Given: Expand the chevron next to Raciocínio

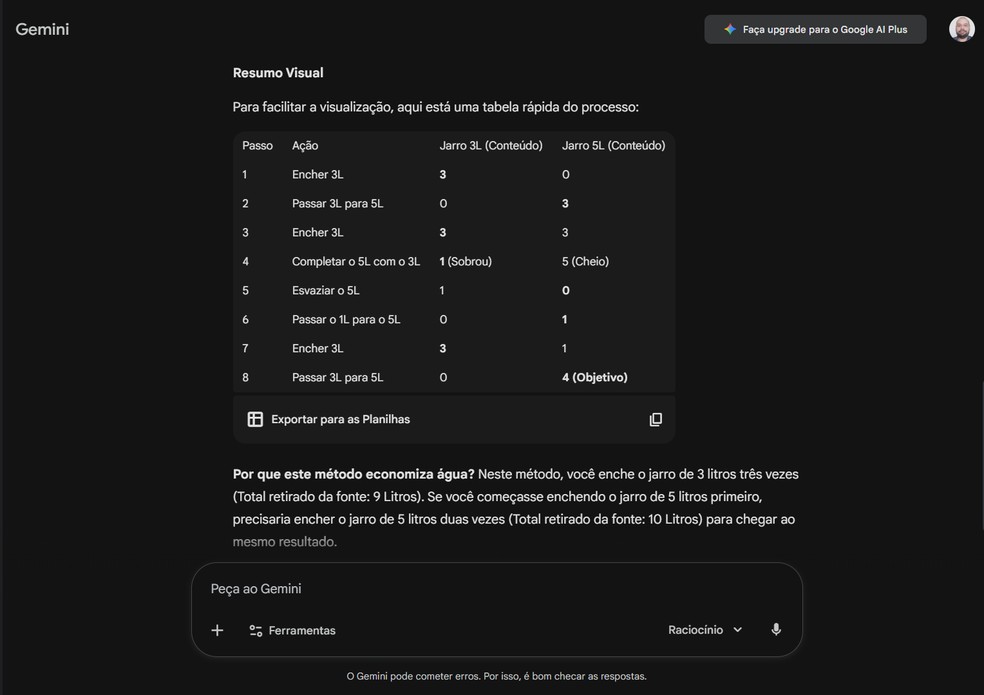Looking at the screenshot, I should [x=738, y=630].
